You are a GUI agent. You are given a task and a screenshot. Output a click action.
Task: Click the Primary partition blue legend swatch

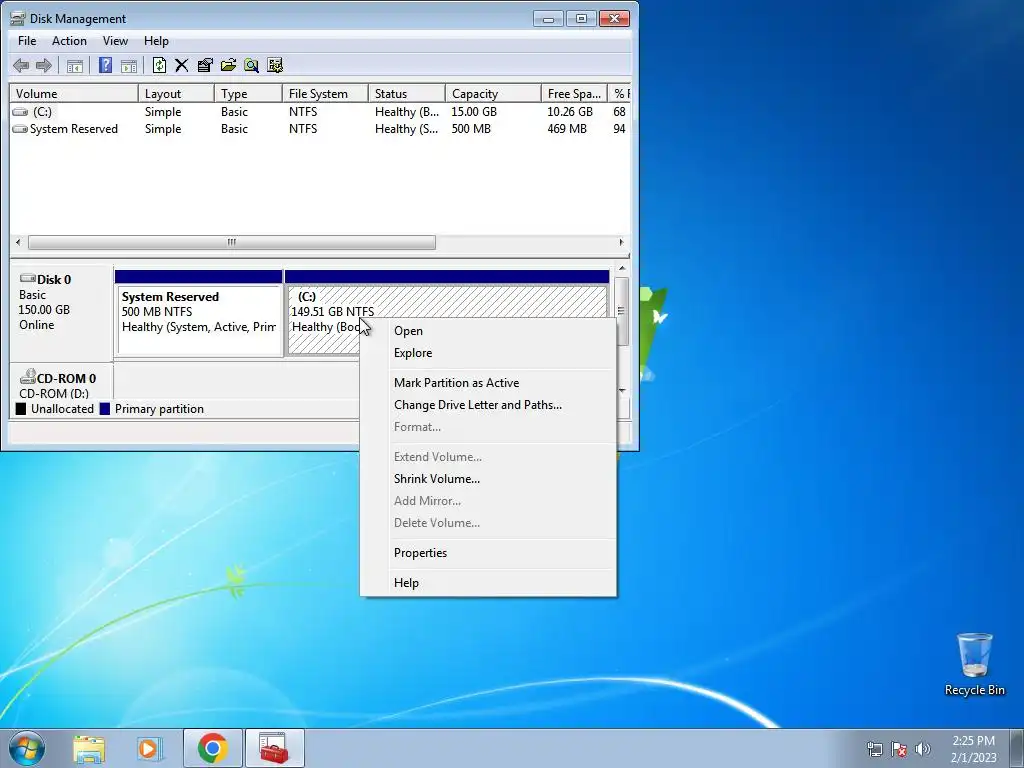tap(104, 409)
